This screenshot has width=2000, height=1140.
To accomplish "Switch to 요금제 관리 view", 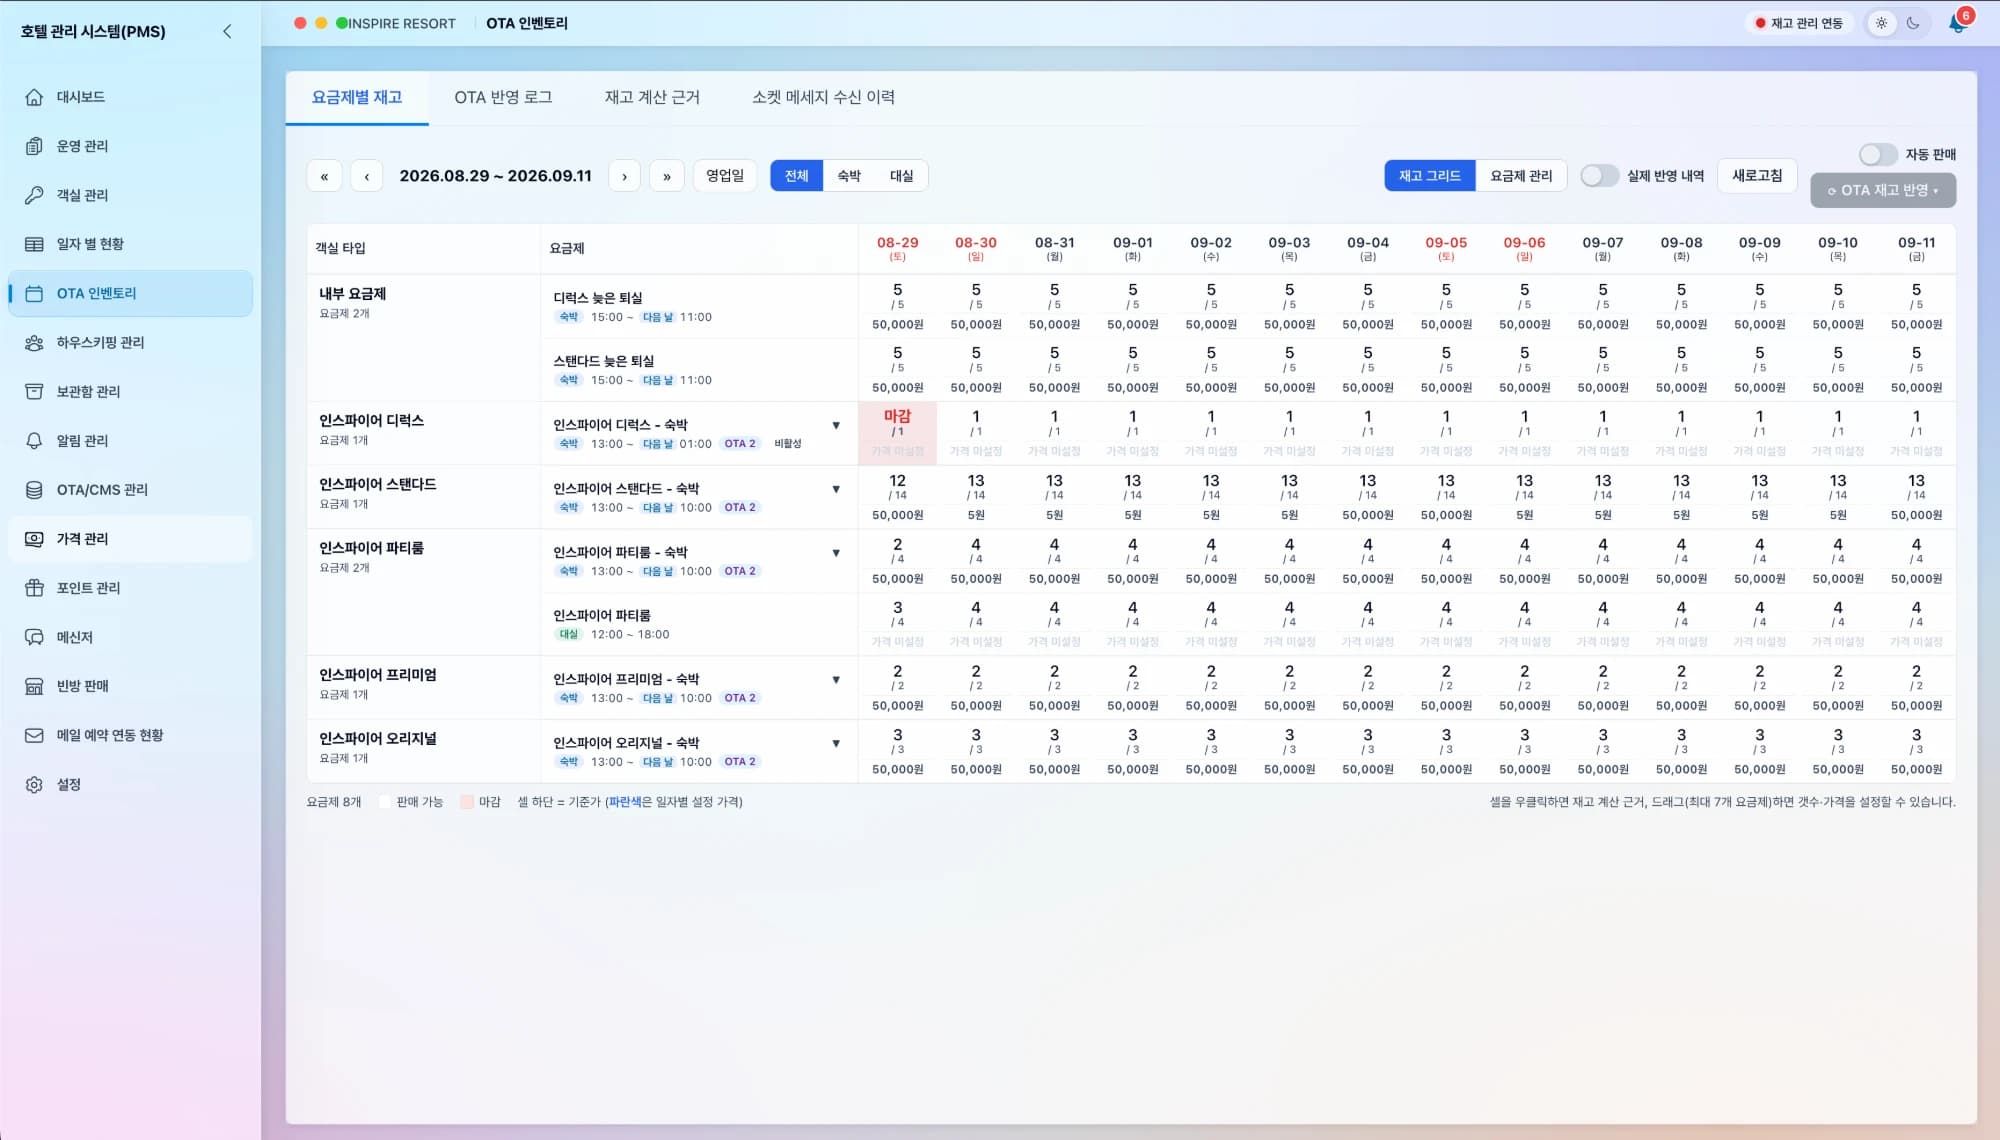I will click(1521, 175).
